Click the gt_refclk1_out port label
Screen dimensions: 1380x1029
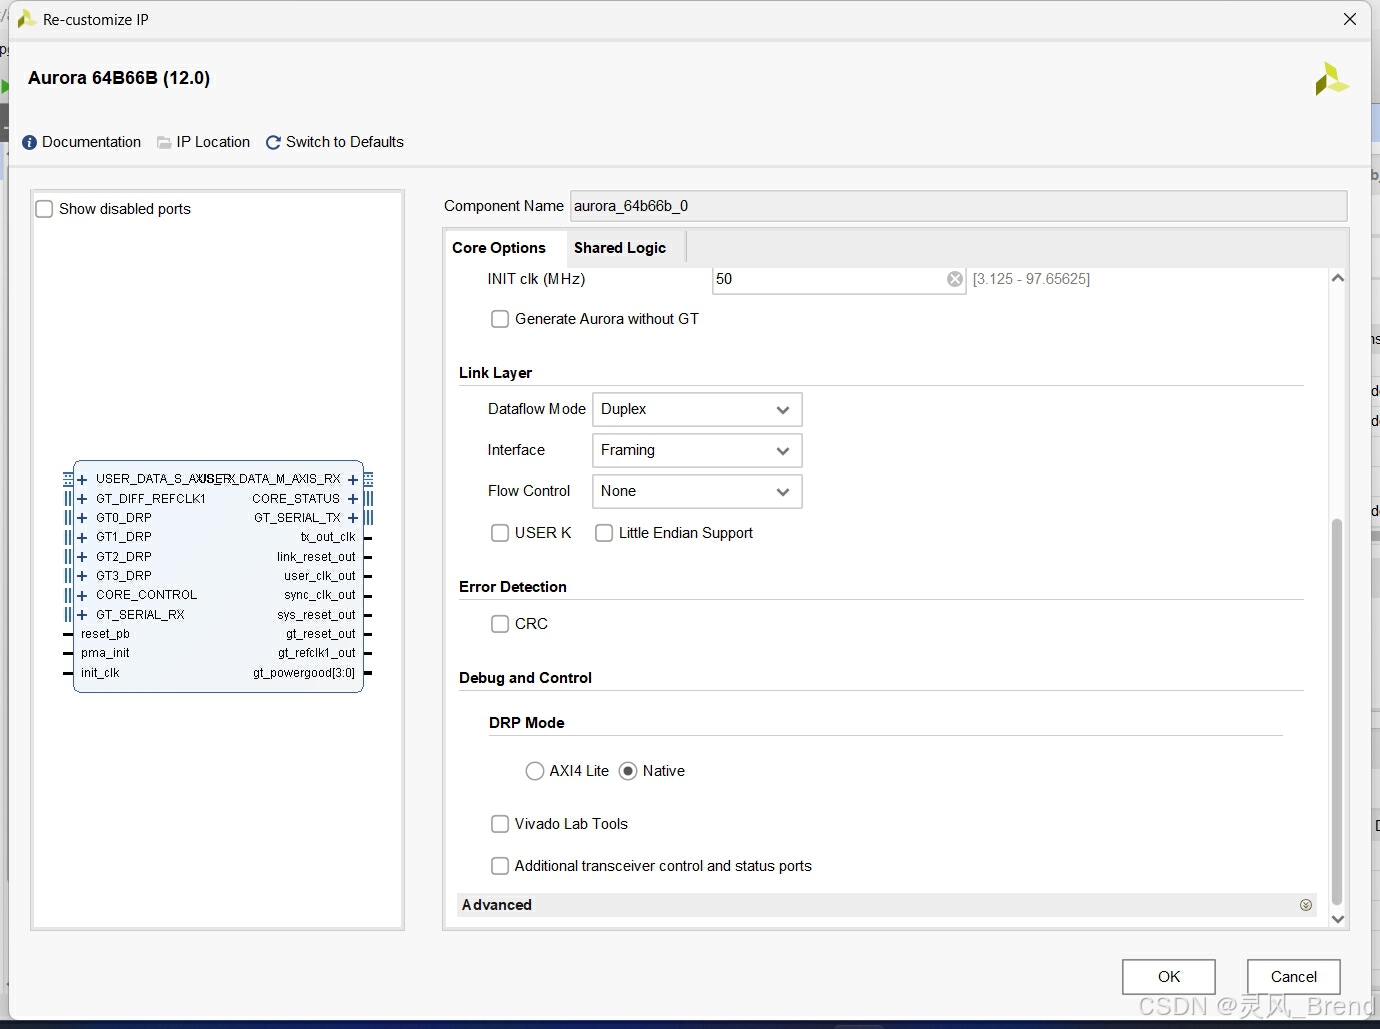tap(317, 653)
